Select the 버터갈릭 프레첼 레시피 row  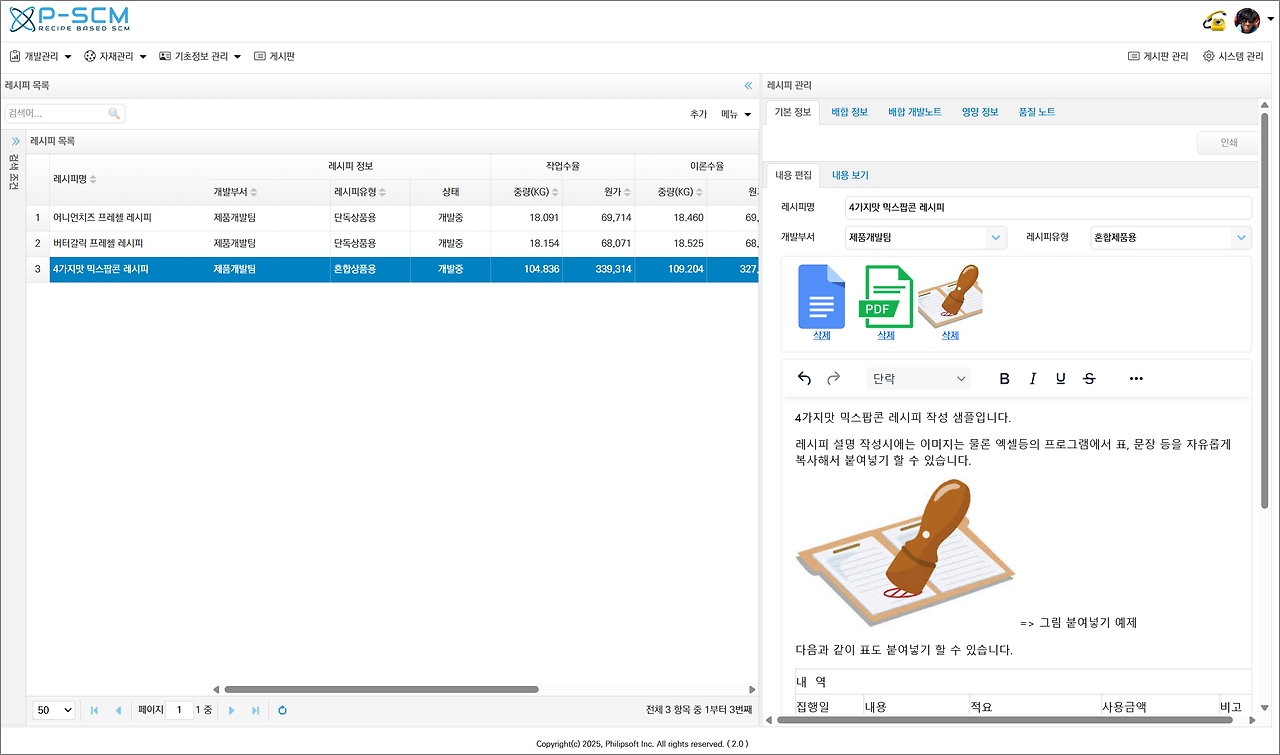click(392, 243)
